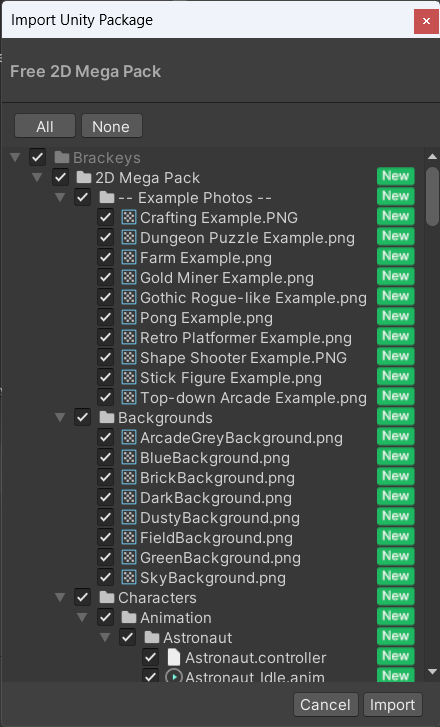Click the scrollbar down arrow
Image resolution: width=440 pixels, height=727 pixels.
coord(433,671)
